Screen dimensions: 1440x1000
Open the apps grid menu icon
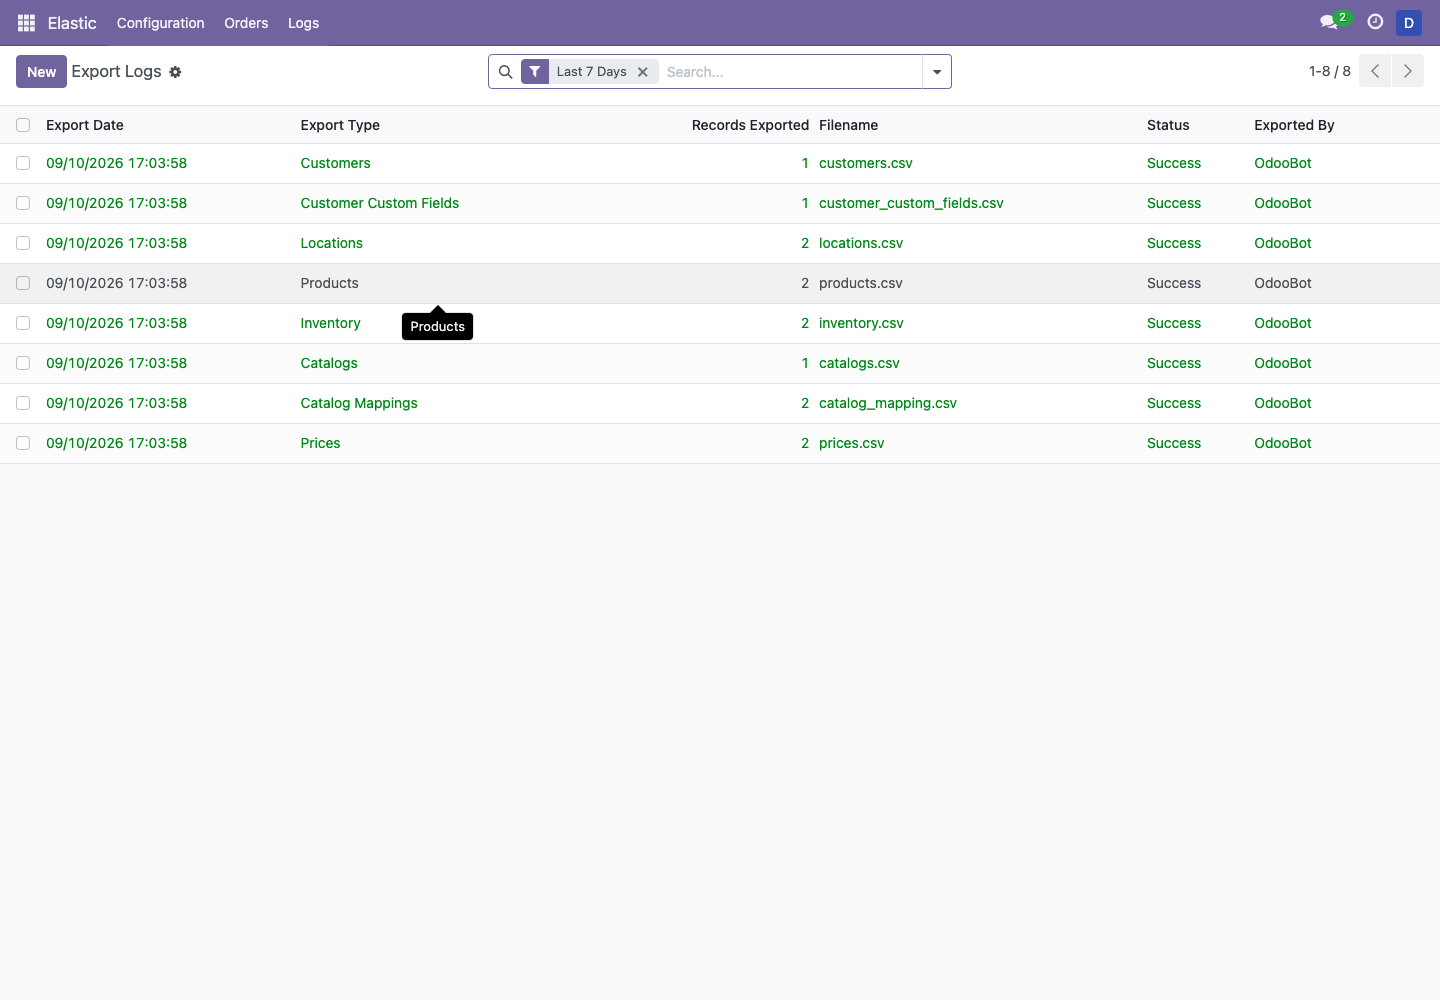click(x=27, y=23)
